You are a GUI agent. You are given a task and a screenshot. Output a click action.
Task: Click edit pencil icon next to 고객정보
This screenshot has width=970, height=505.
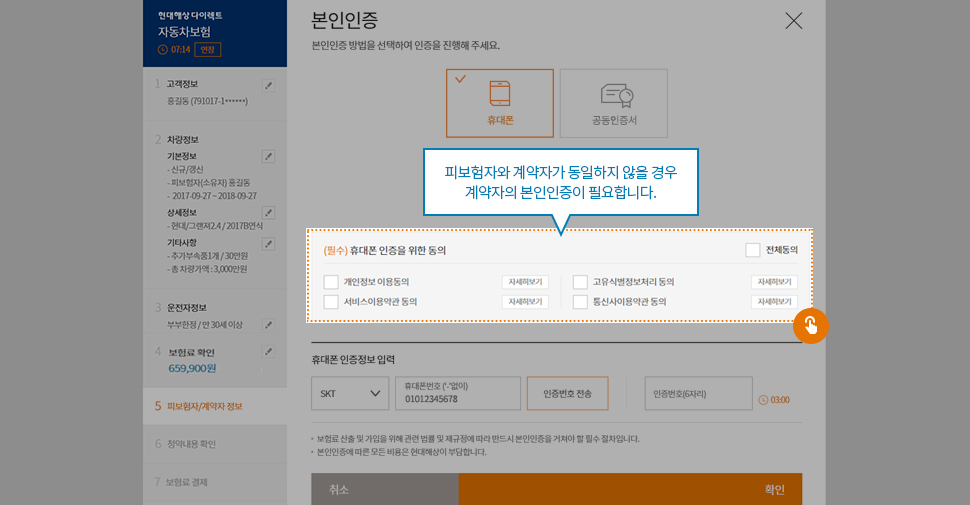click(268, 85)
